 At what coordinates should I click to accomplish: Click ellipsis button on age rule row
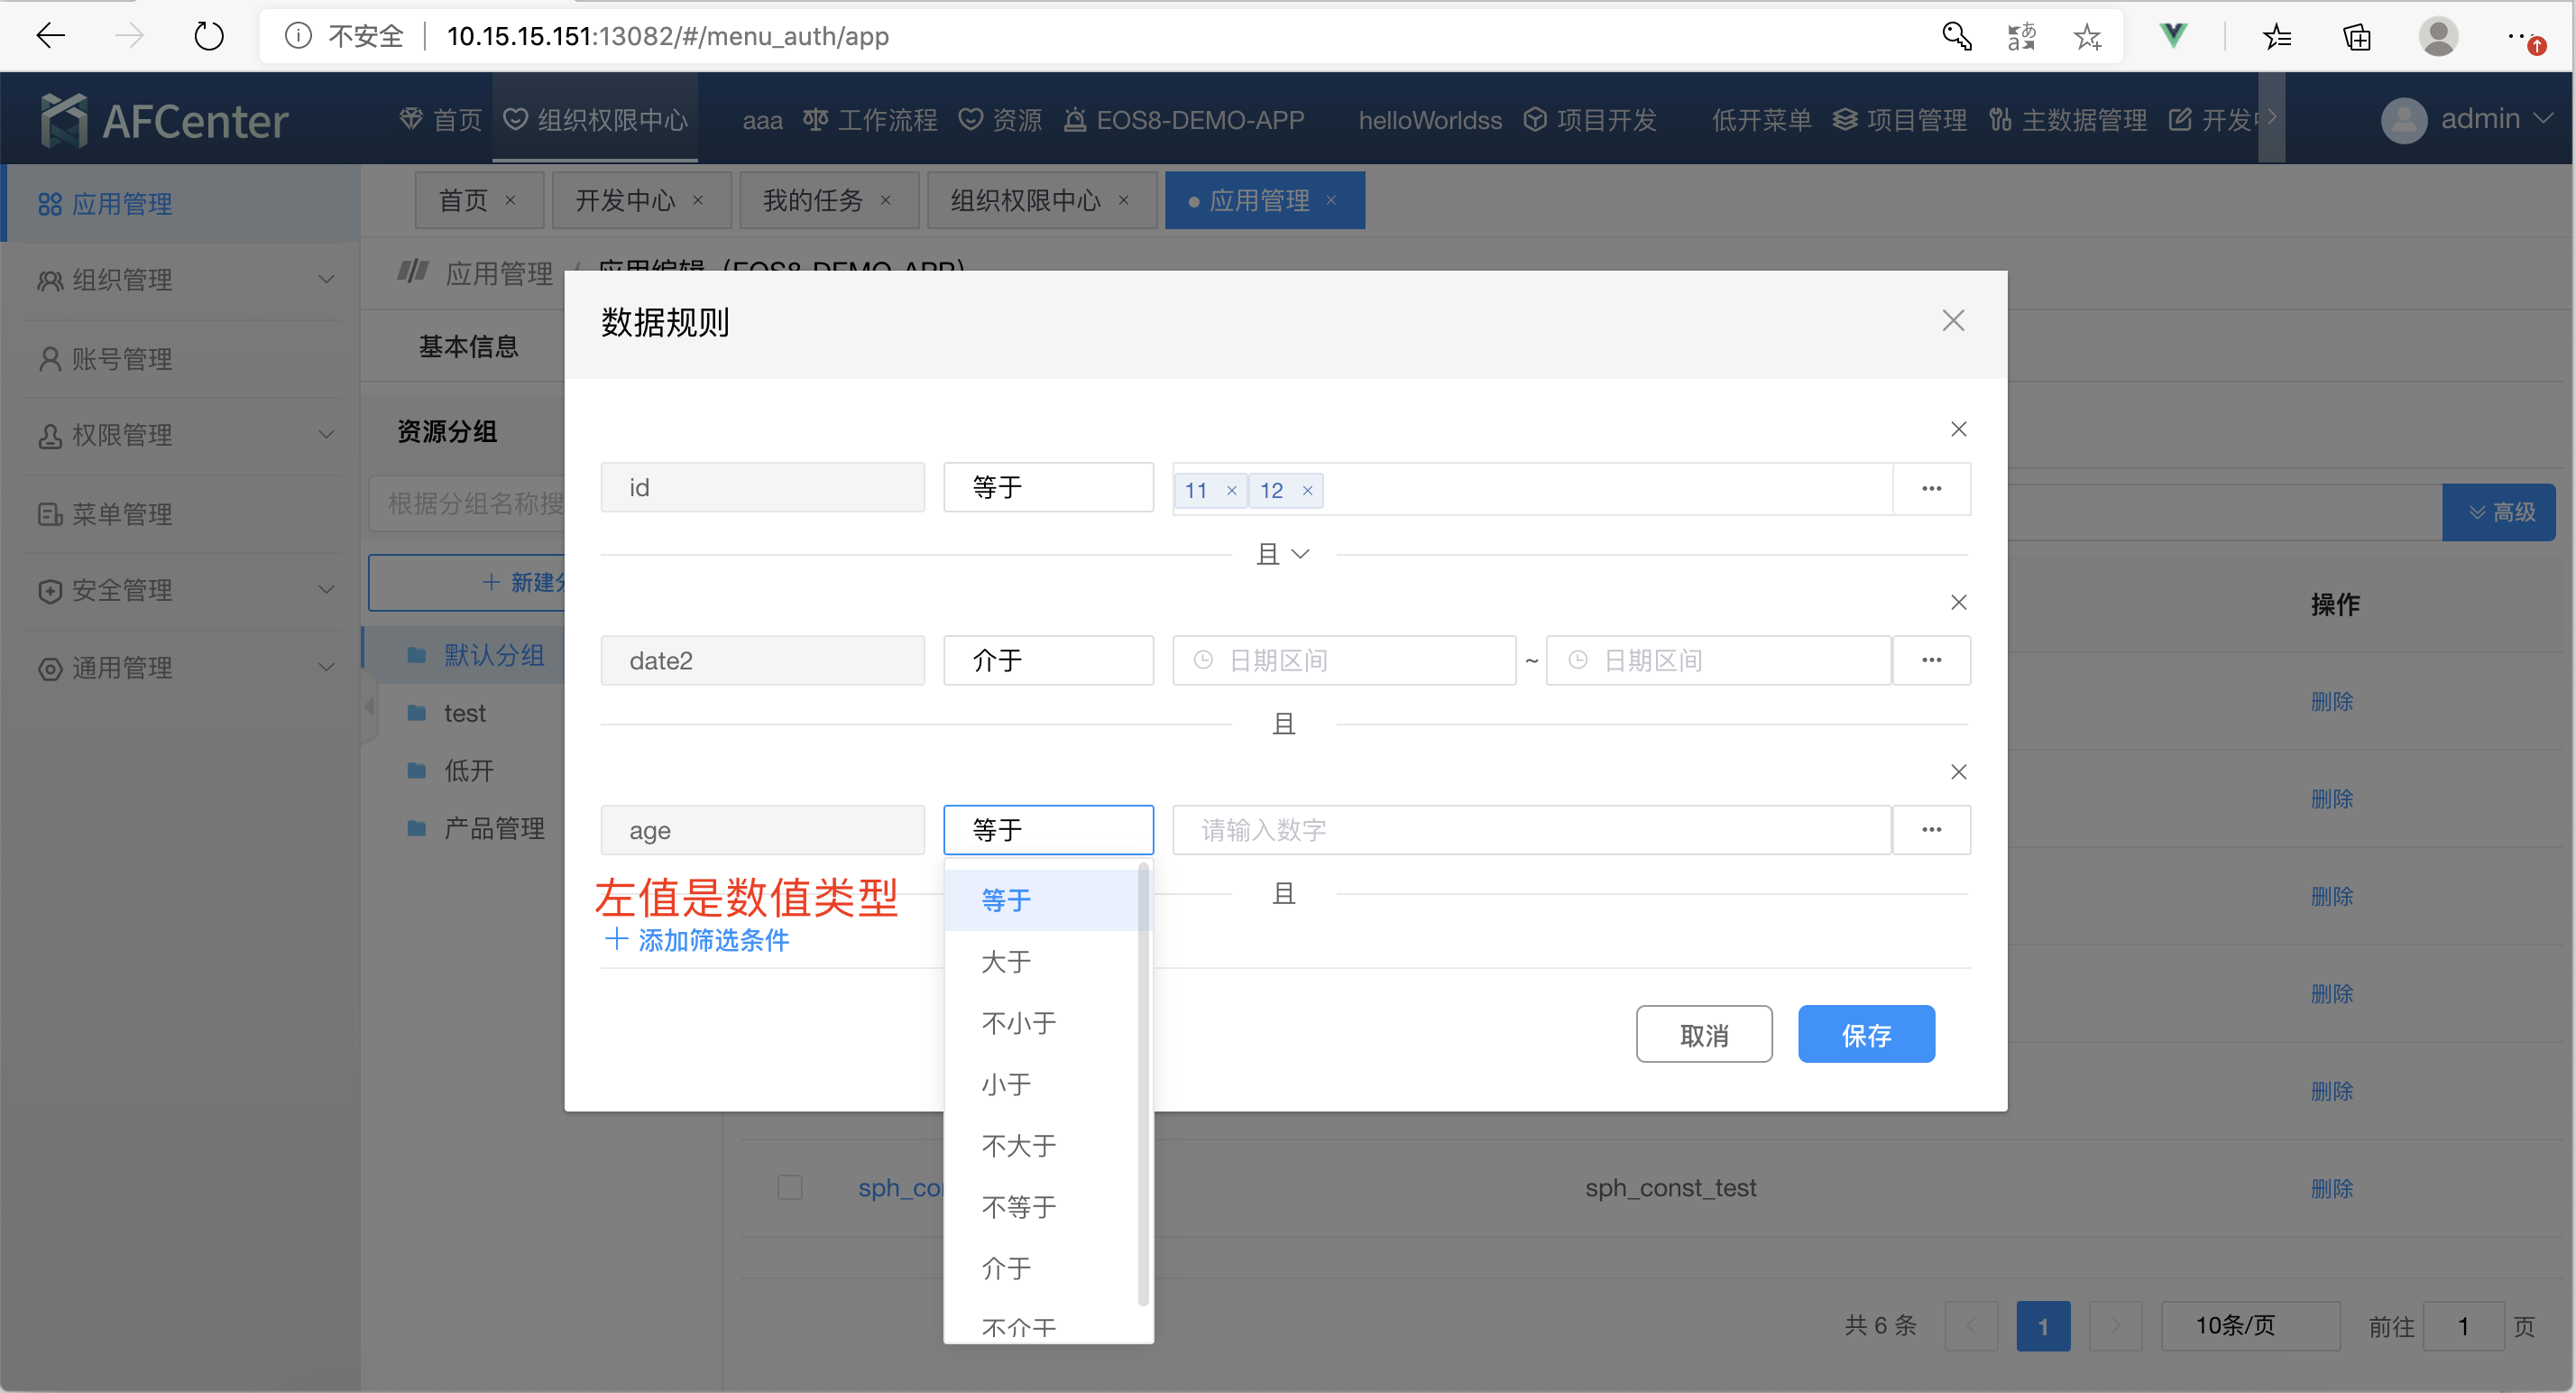pos(1931,830)
